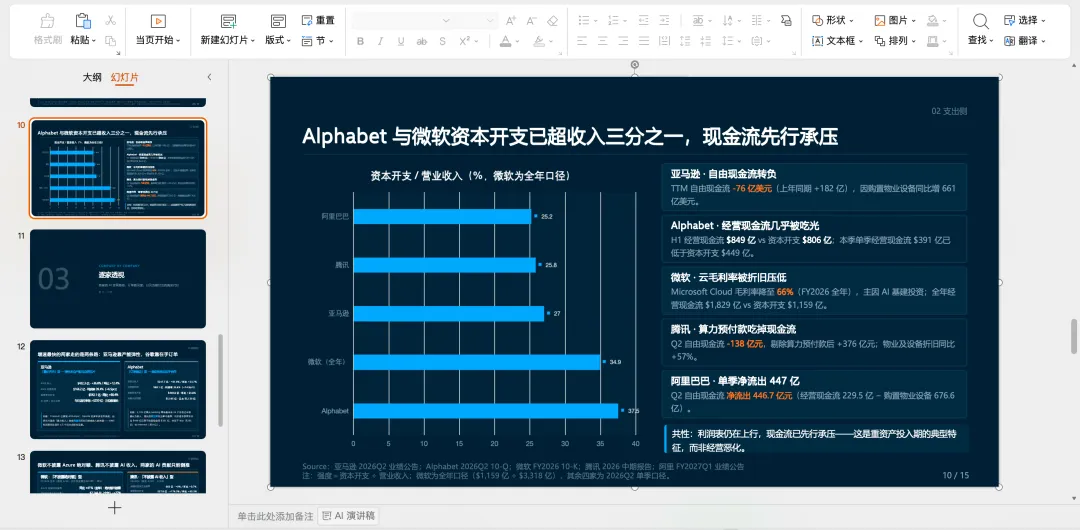
Task: Open the font name combo box
Action: click(402, 21)
